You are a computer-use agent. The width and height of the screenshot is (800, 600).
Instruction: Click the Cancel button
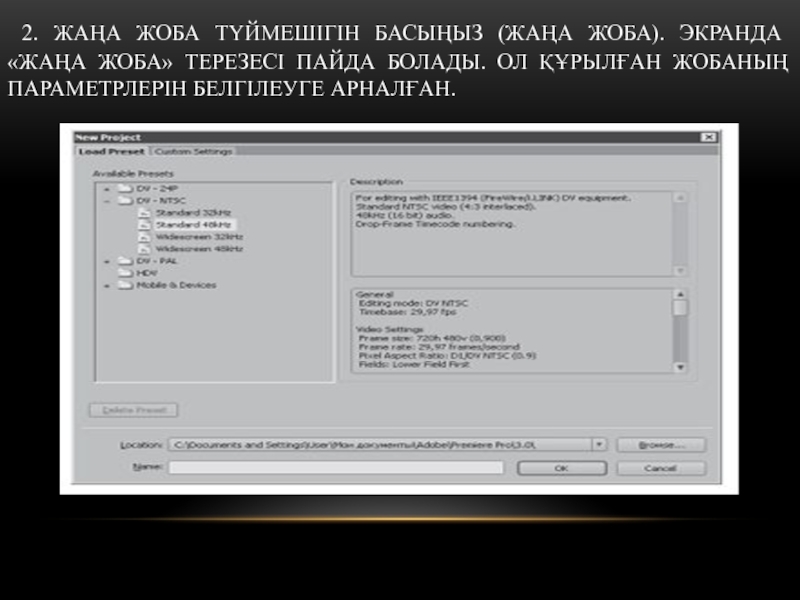661,468
